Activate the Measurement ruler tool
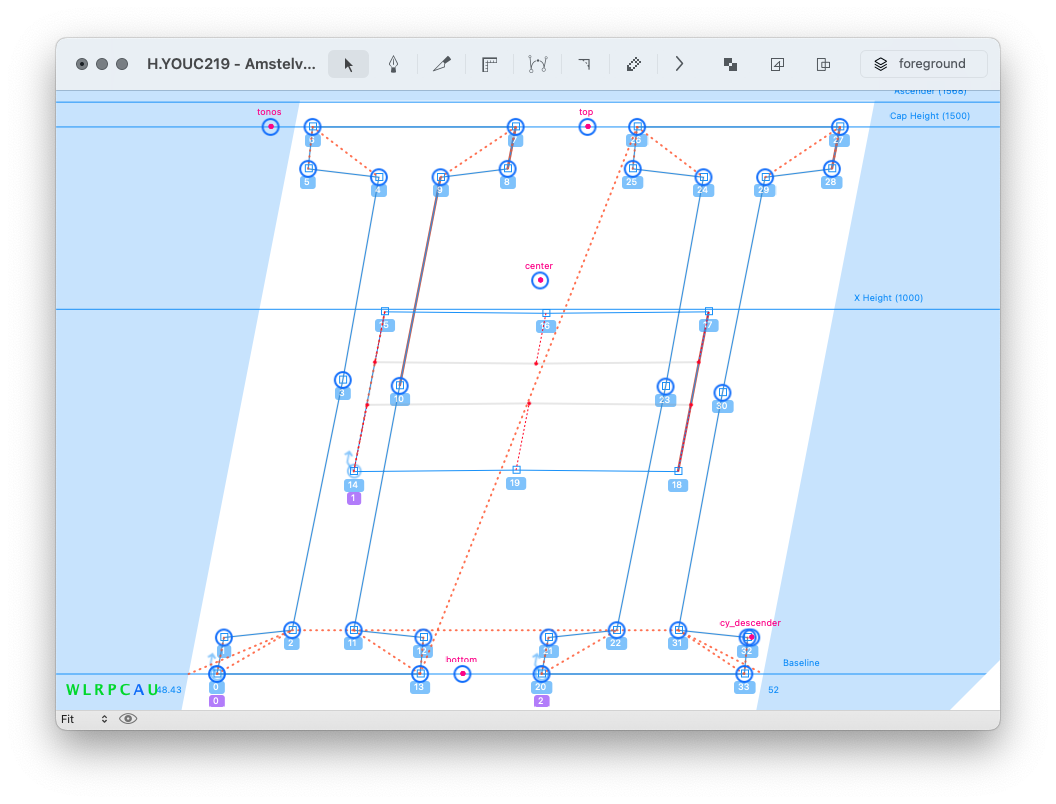Screen dimensions: 1056x804 pyautogui.click(x=489, y=64)
